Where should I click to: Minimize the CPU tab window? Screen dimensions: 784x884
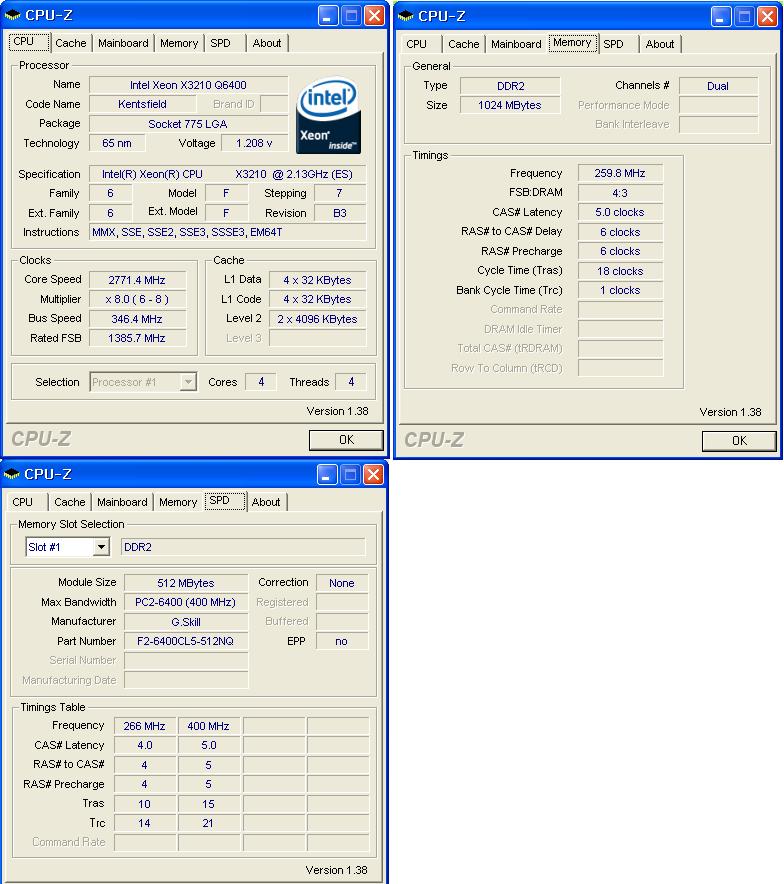pyautogui.click(x=328, y=16)
